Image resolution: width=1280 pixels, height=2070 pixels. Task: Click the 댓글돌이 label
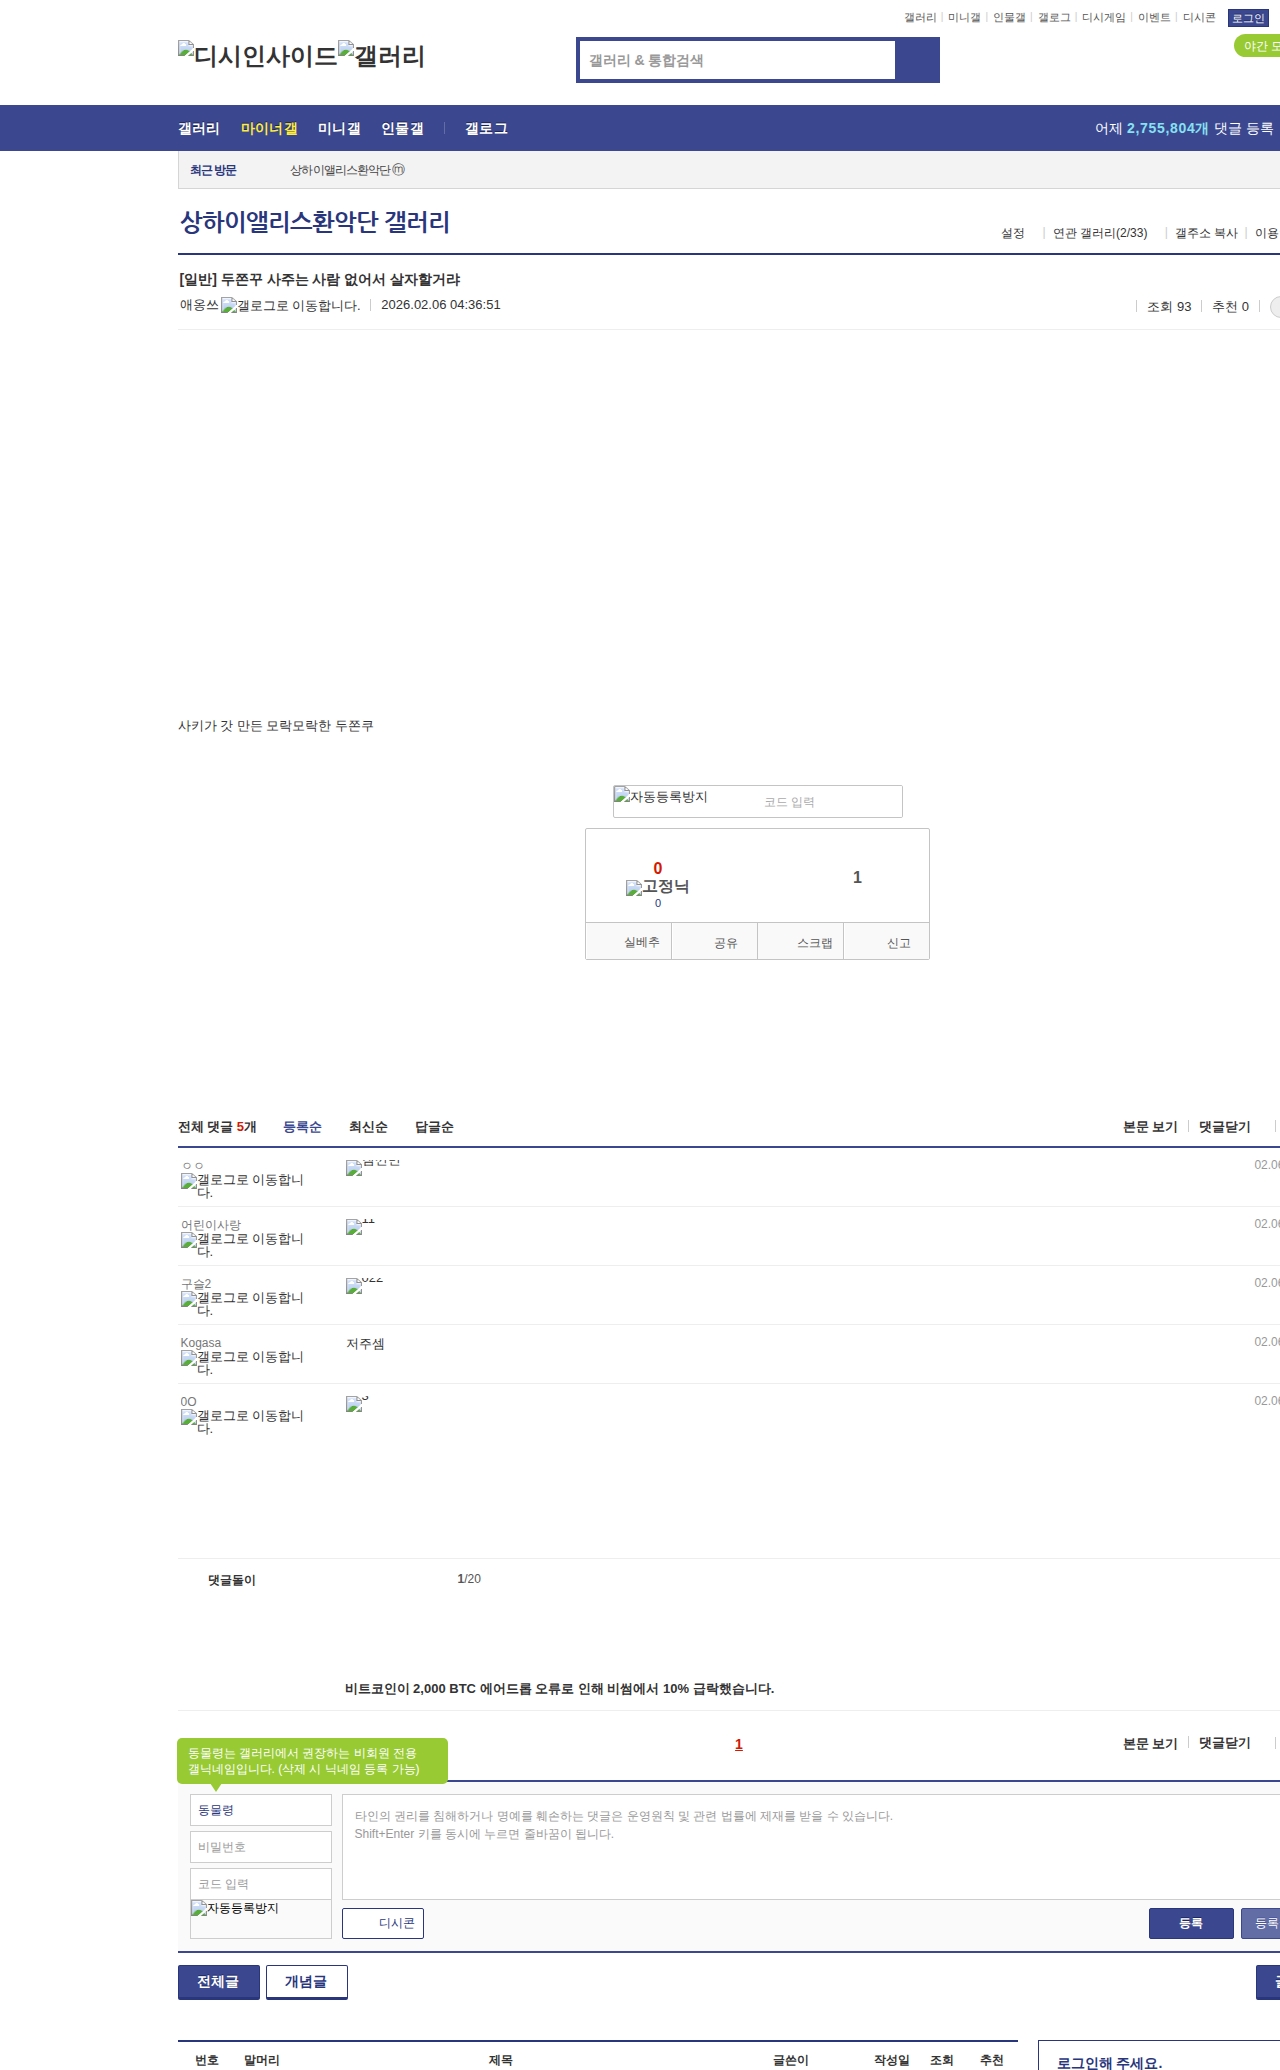click(x=232, y=1580)
